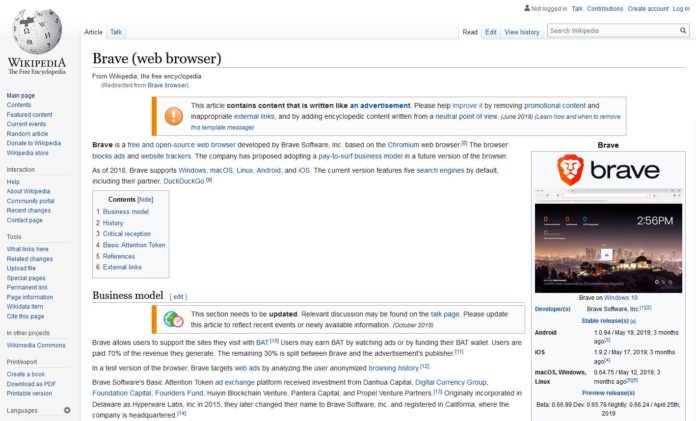Open About Wikipedia link
This screenshot has width=696, height=421.
tap(28, 191)
